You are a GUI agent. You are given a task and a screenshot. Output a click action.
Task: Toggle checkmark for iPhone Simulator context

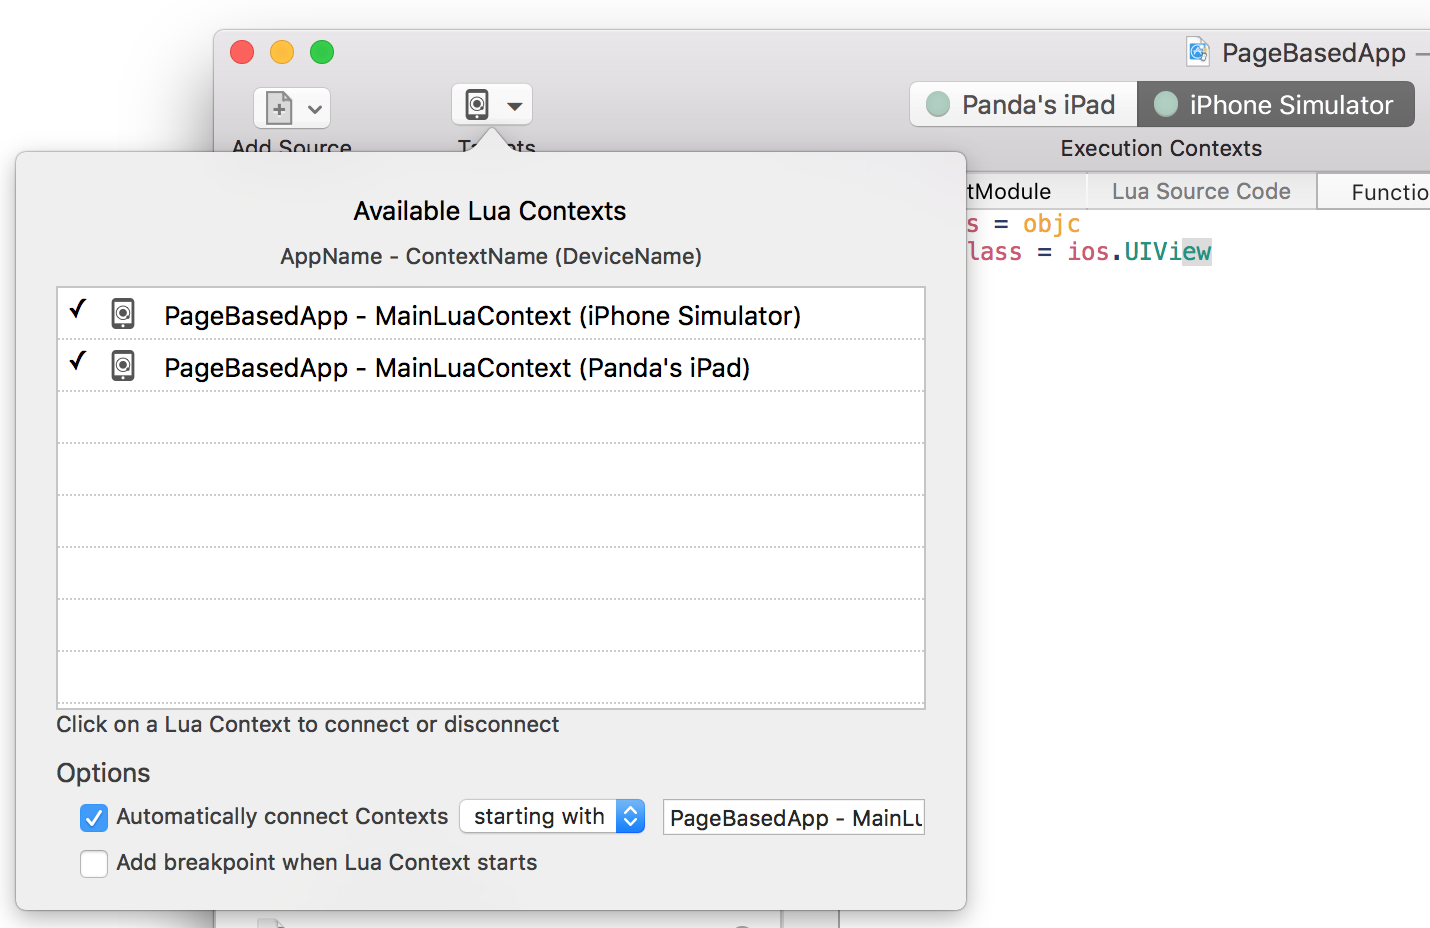(78, 309)
